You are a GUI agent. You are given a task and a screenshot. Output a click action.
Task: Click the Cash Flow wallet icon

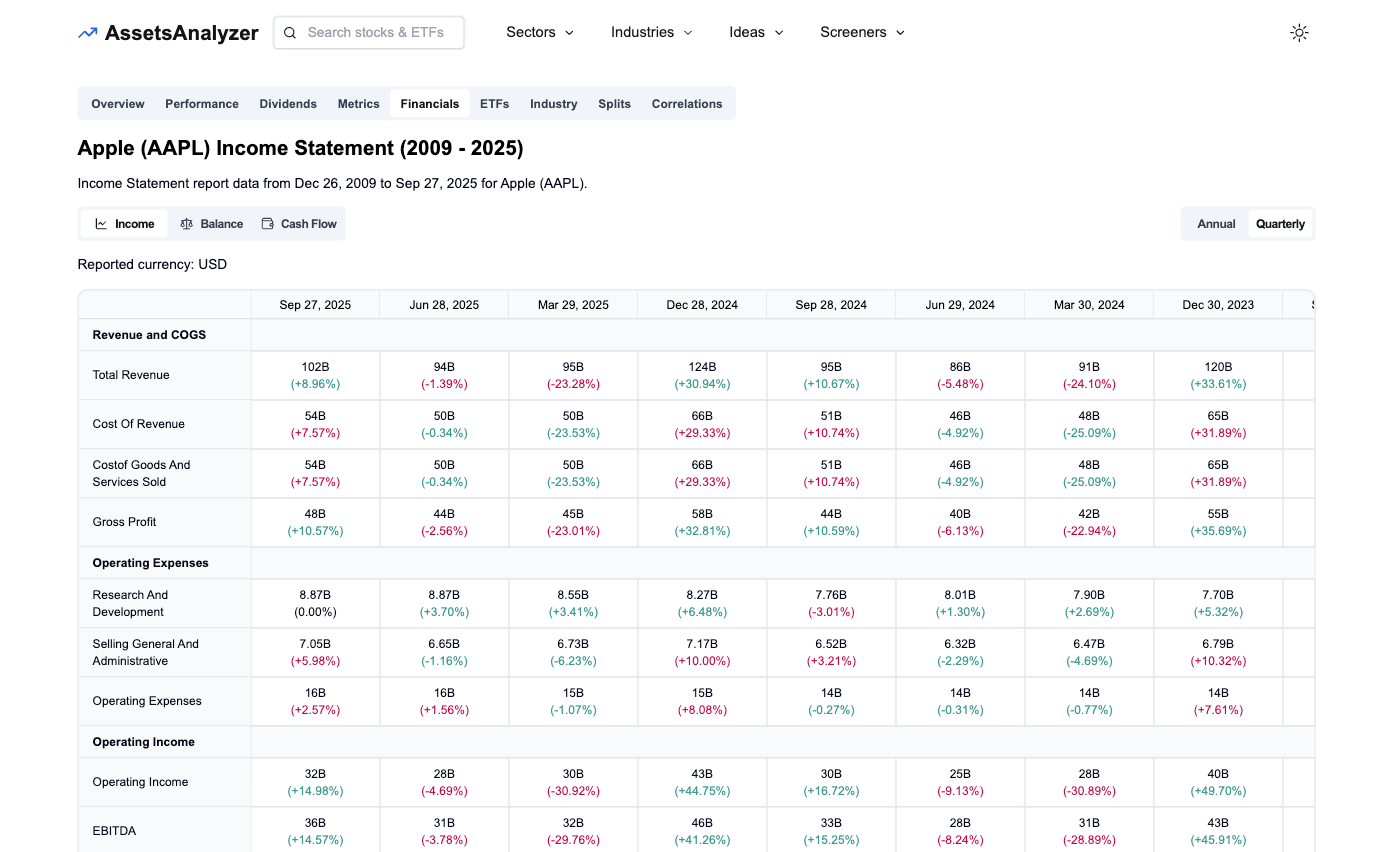[x=267, y=224]
